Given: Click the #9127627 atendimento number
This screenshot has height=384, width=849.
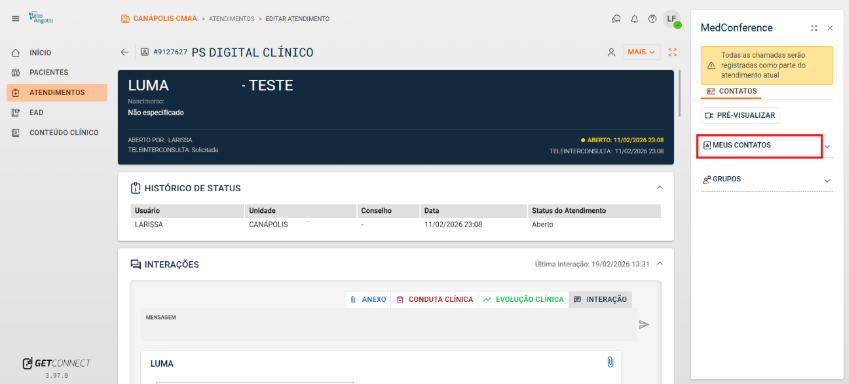Looking at the screenshot, I should 170,52.
